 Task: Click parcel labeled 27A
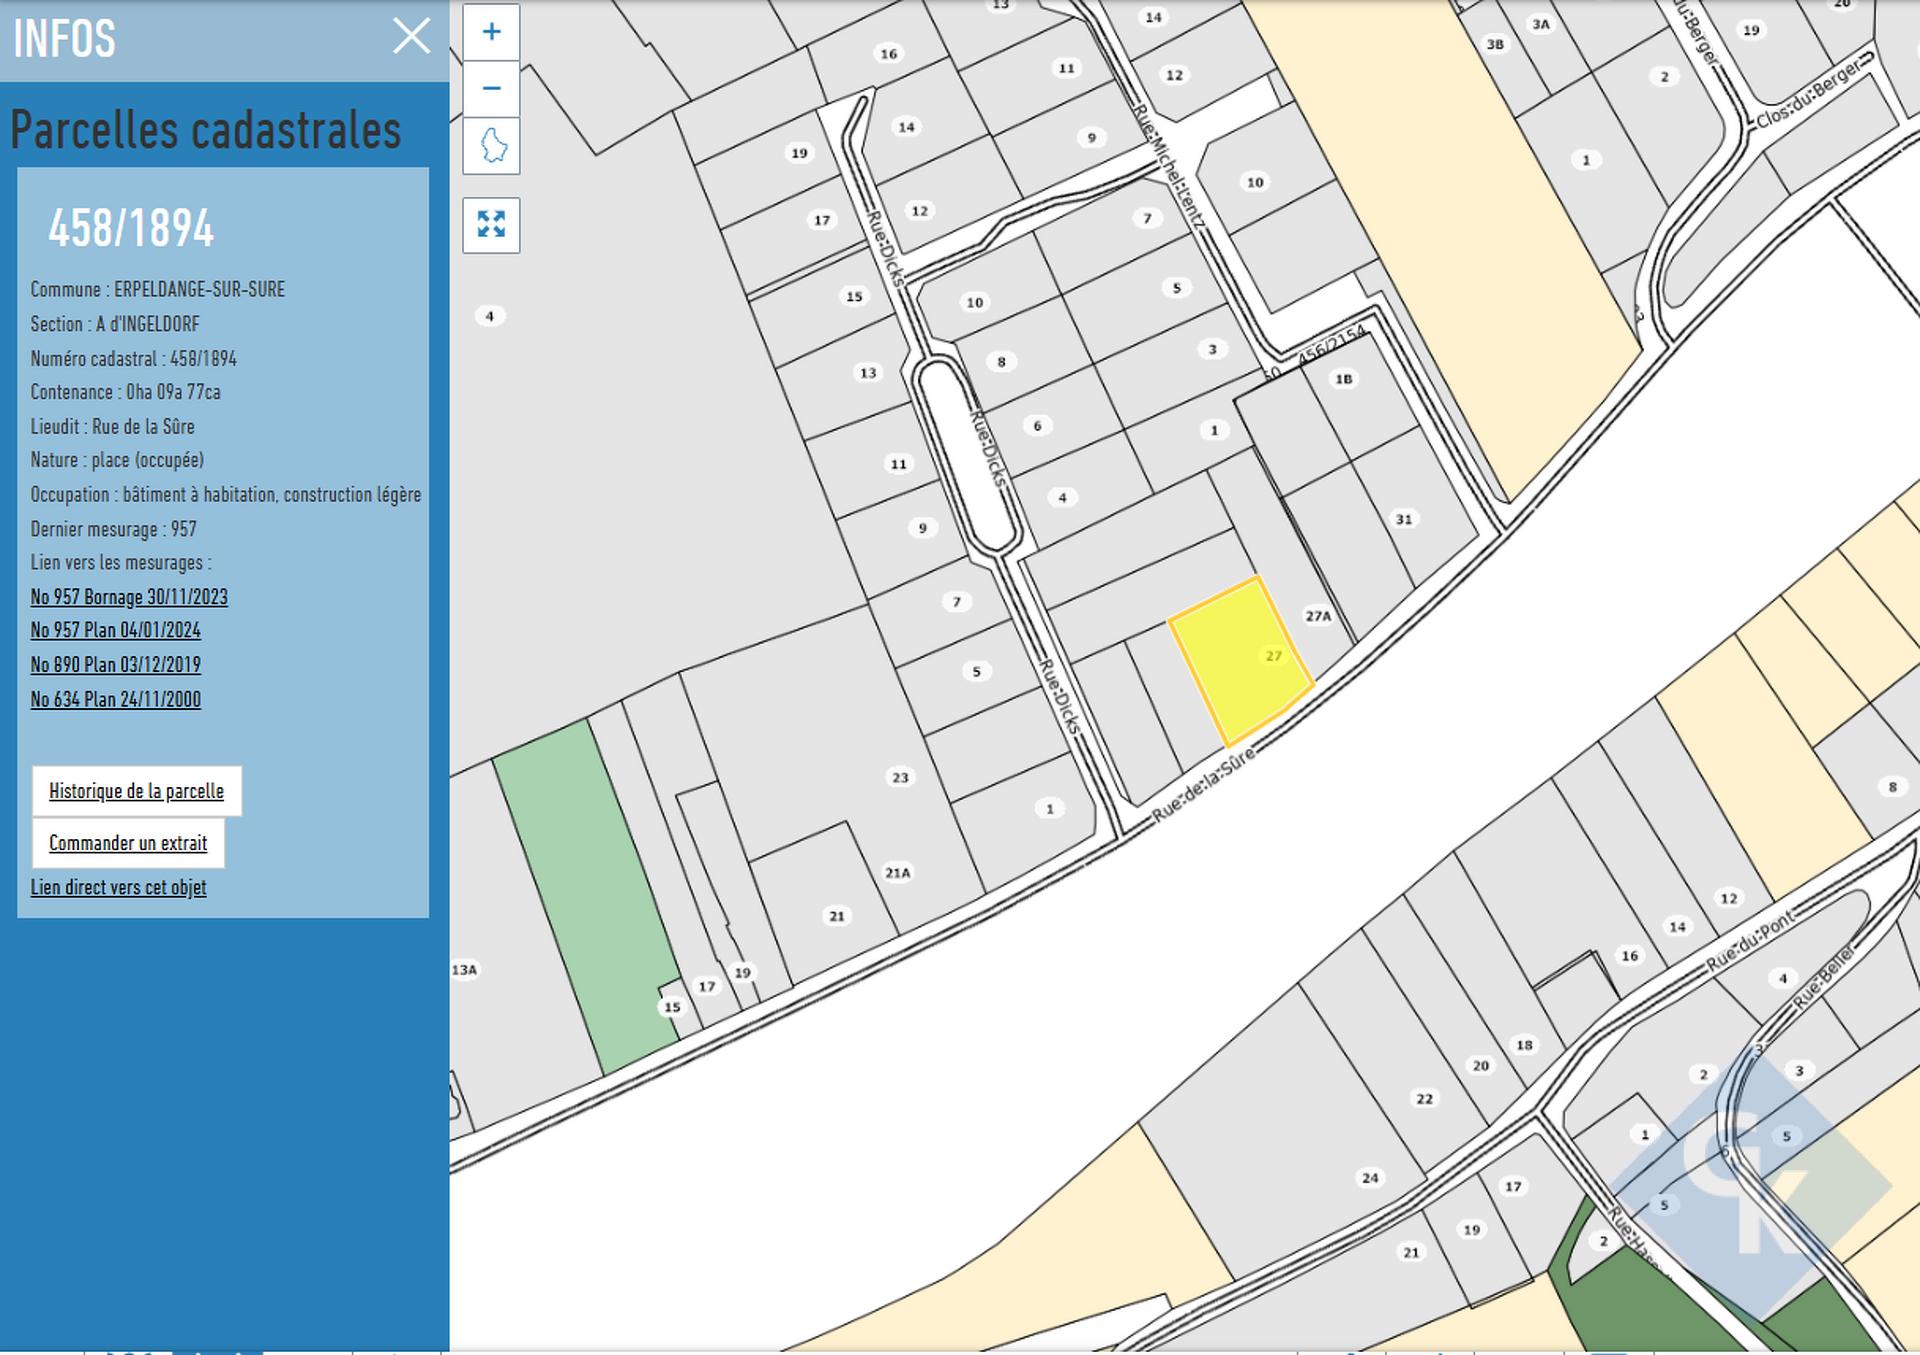[x=1317, y=617]
